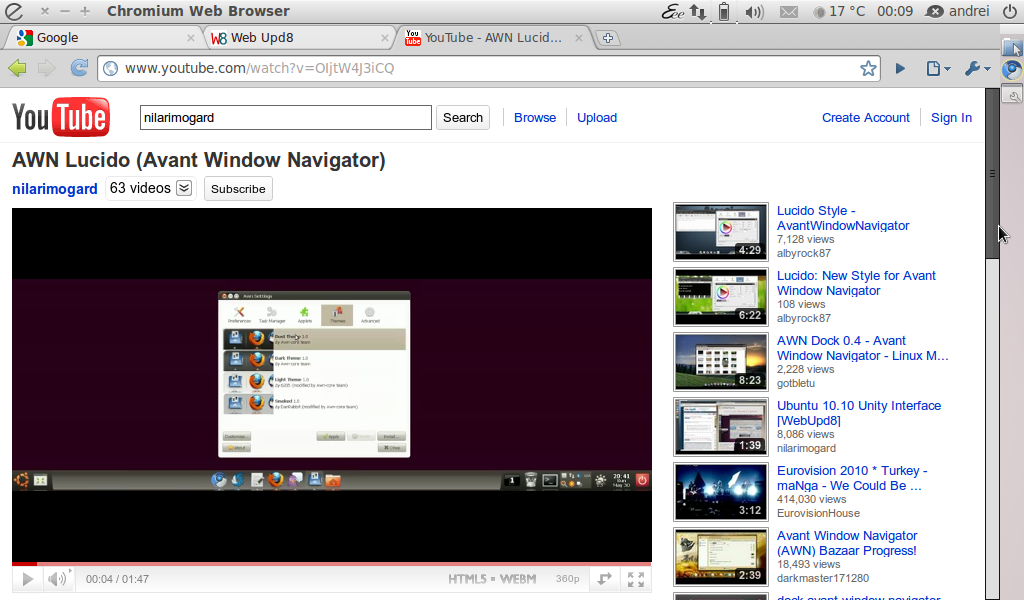Click the site info globe icon
This screenshot has height=600, width=1024.
[110, 68]
